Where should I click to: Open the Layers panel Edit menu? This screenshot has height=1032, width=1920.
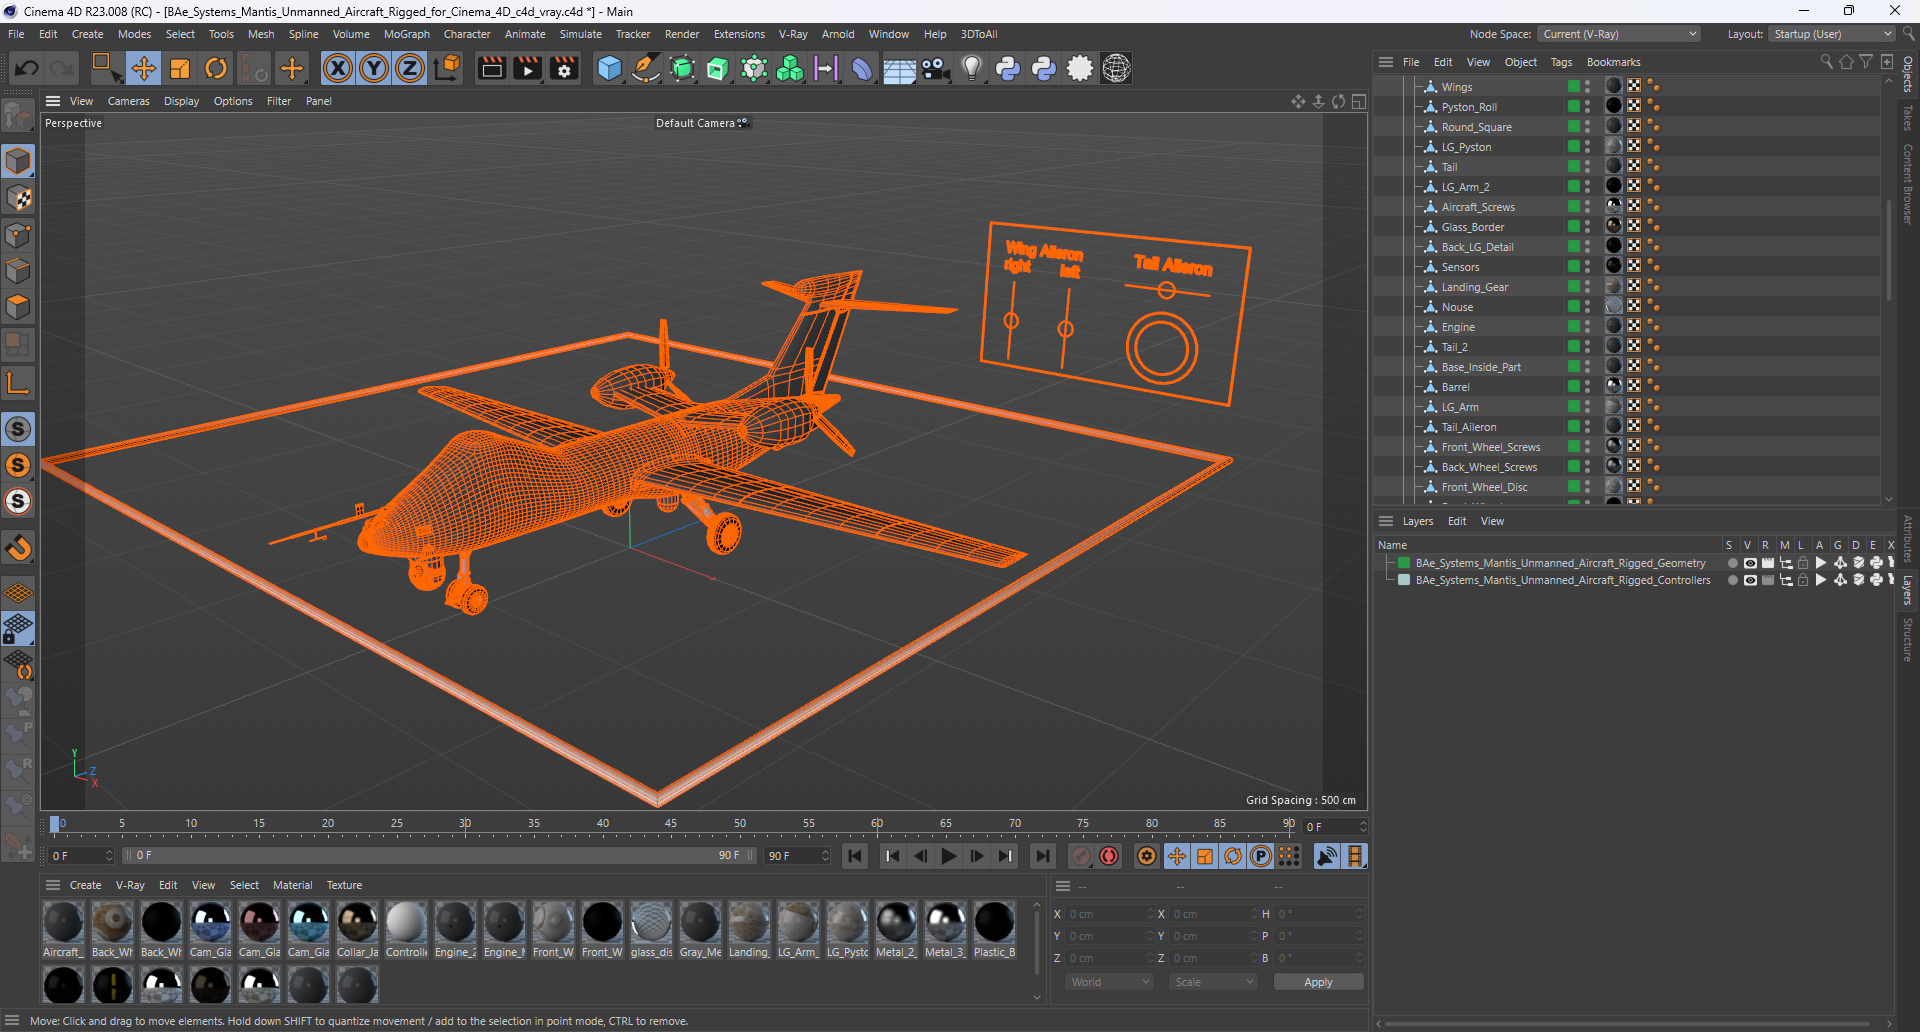click(1457, 521)
